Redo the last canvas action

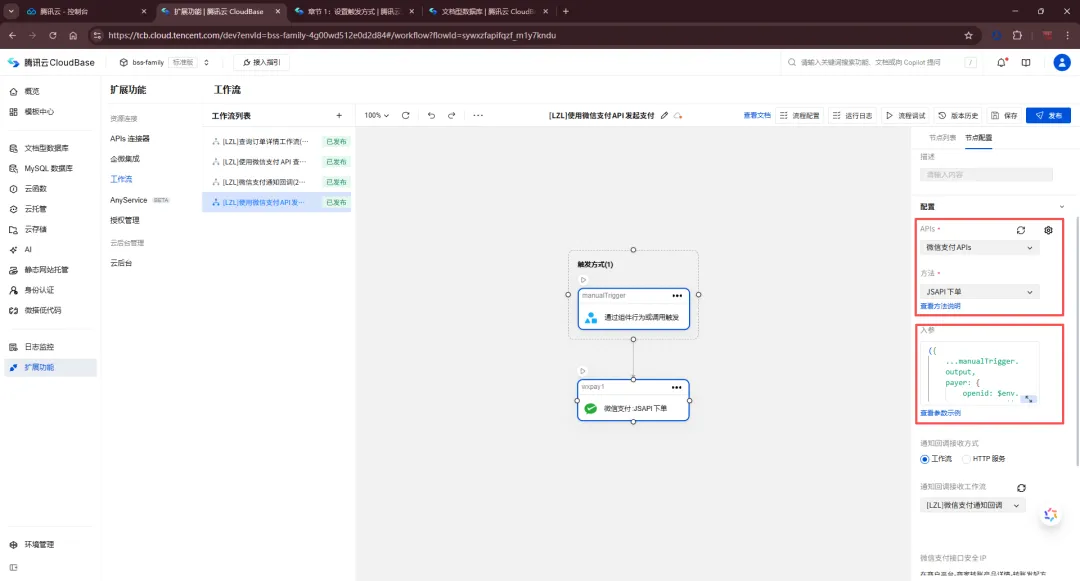pos(452,116)
